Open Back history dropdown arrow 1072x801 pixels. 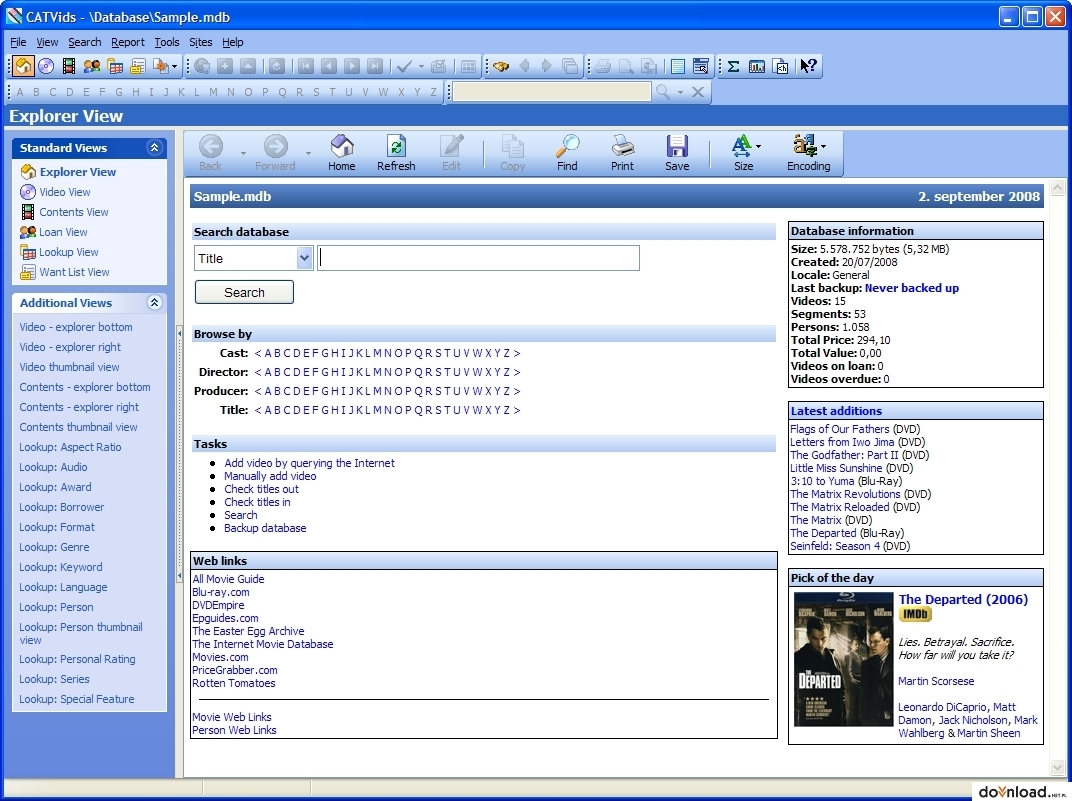[x=243, y=153]
